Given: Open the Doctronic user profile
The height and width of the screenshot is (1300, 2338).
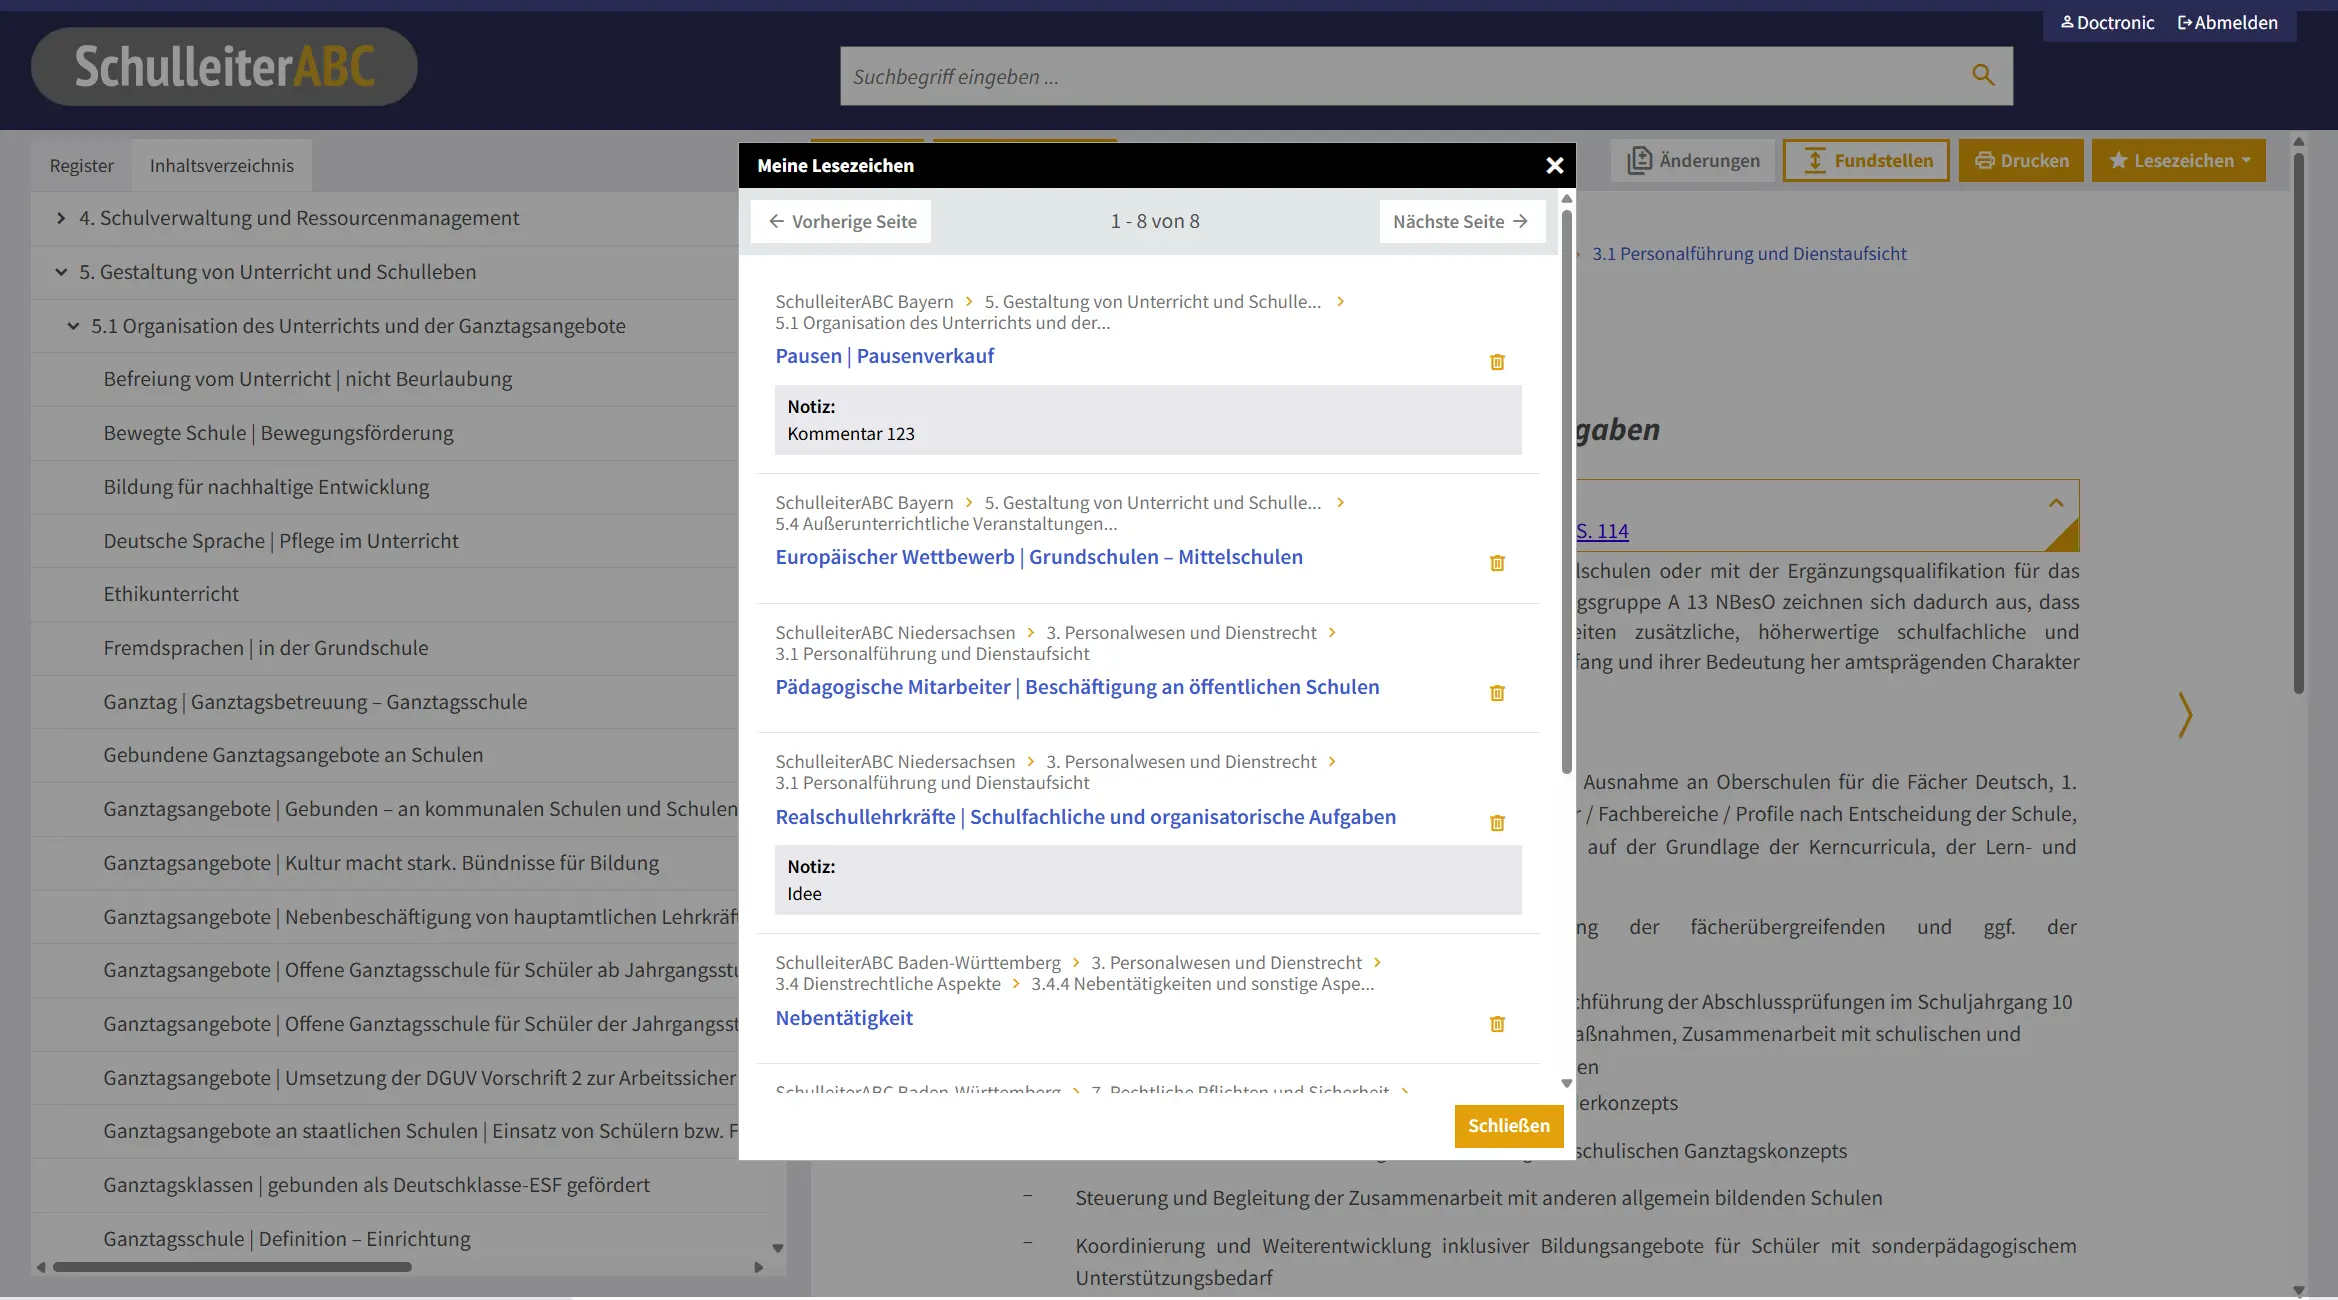Looking at the screenshot, I should [x=2107, y=23].
